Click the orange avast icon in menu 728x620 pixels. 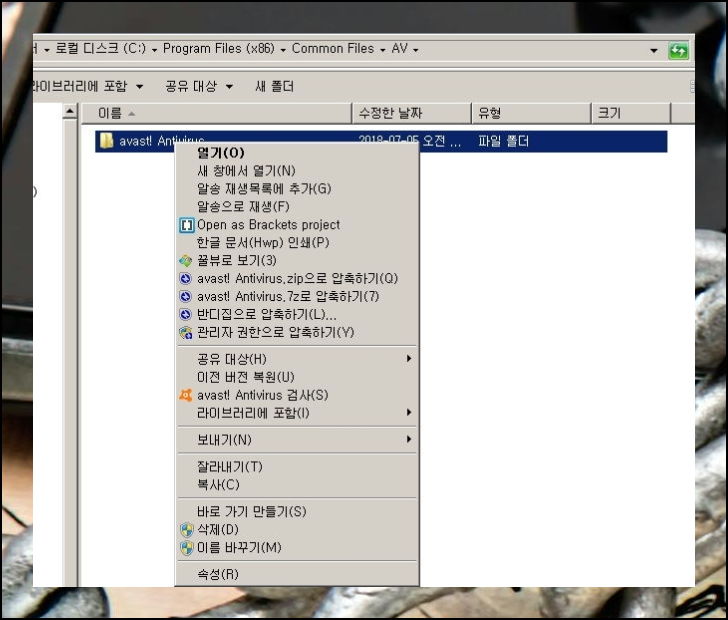pyautogui.click(x=186, y=395)
